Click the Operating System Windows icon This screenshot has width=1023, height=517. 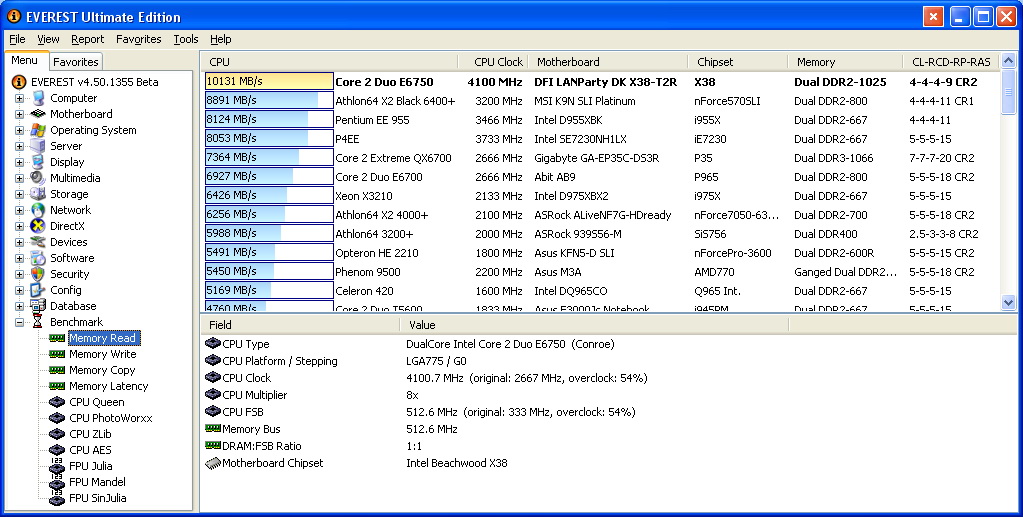point(38,130)
